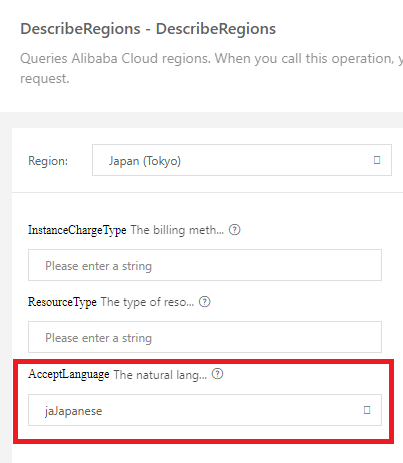403x463 pixels.
Task: Click the AcceptLanguage parameter name
Action: [69, 374]
